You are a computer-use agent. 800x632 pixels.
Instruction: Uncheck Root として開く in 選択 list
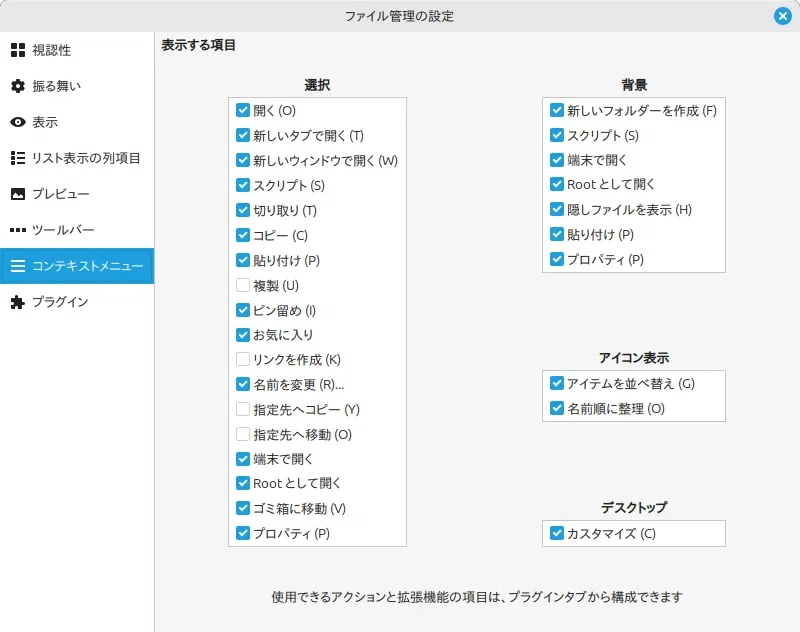point(243,483)
